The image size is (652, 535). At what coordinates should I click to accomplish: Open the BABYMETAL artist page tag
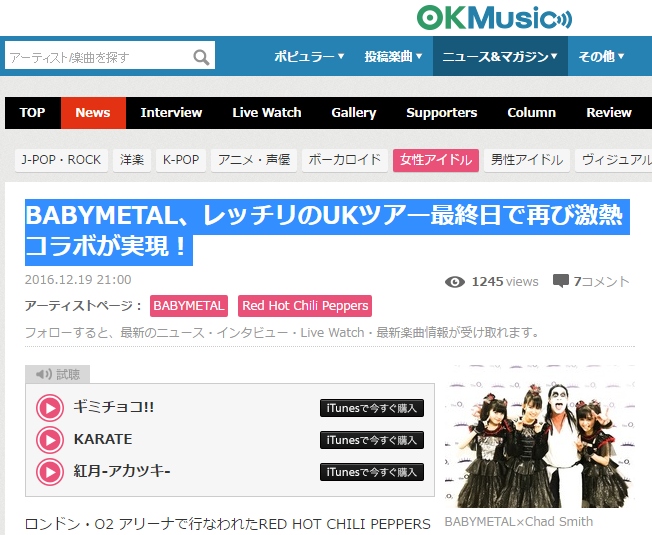pos(189,306)
